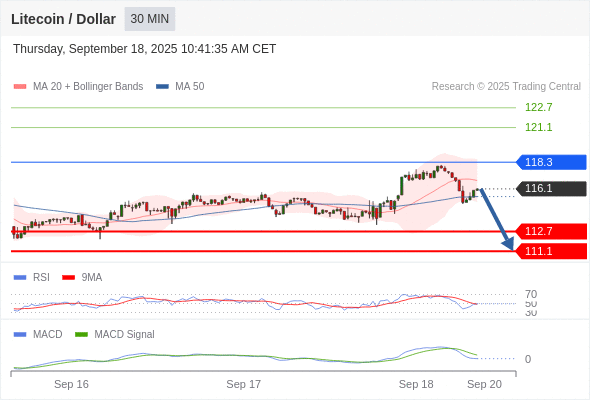Click the 9MA red legend marker

(x=68, y=278)
